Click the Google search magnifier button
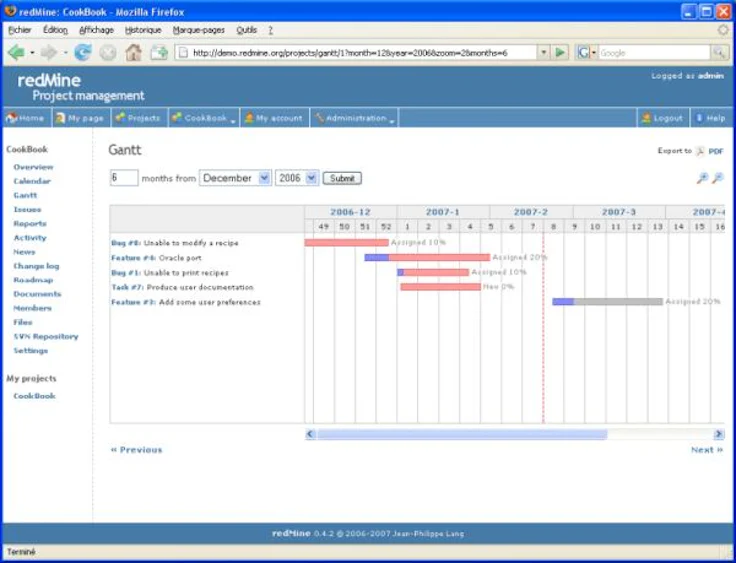 tap(719, 52)
